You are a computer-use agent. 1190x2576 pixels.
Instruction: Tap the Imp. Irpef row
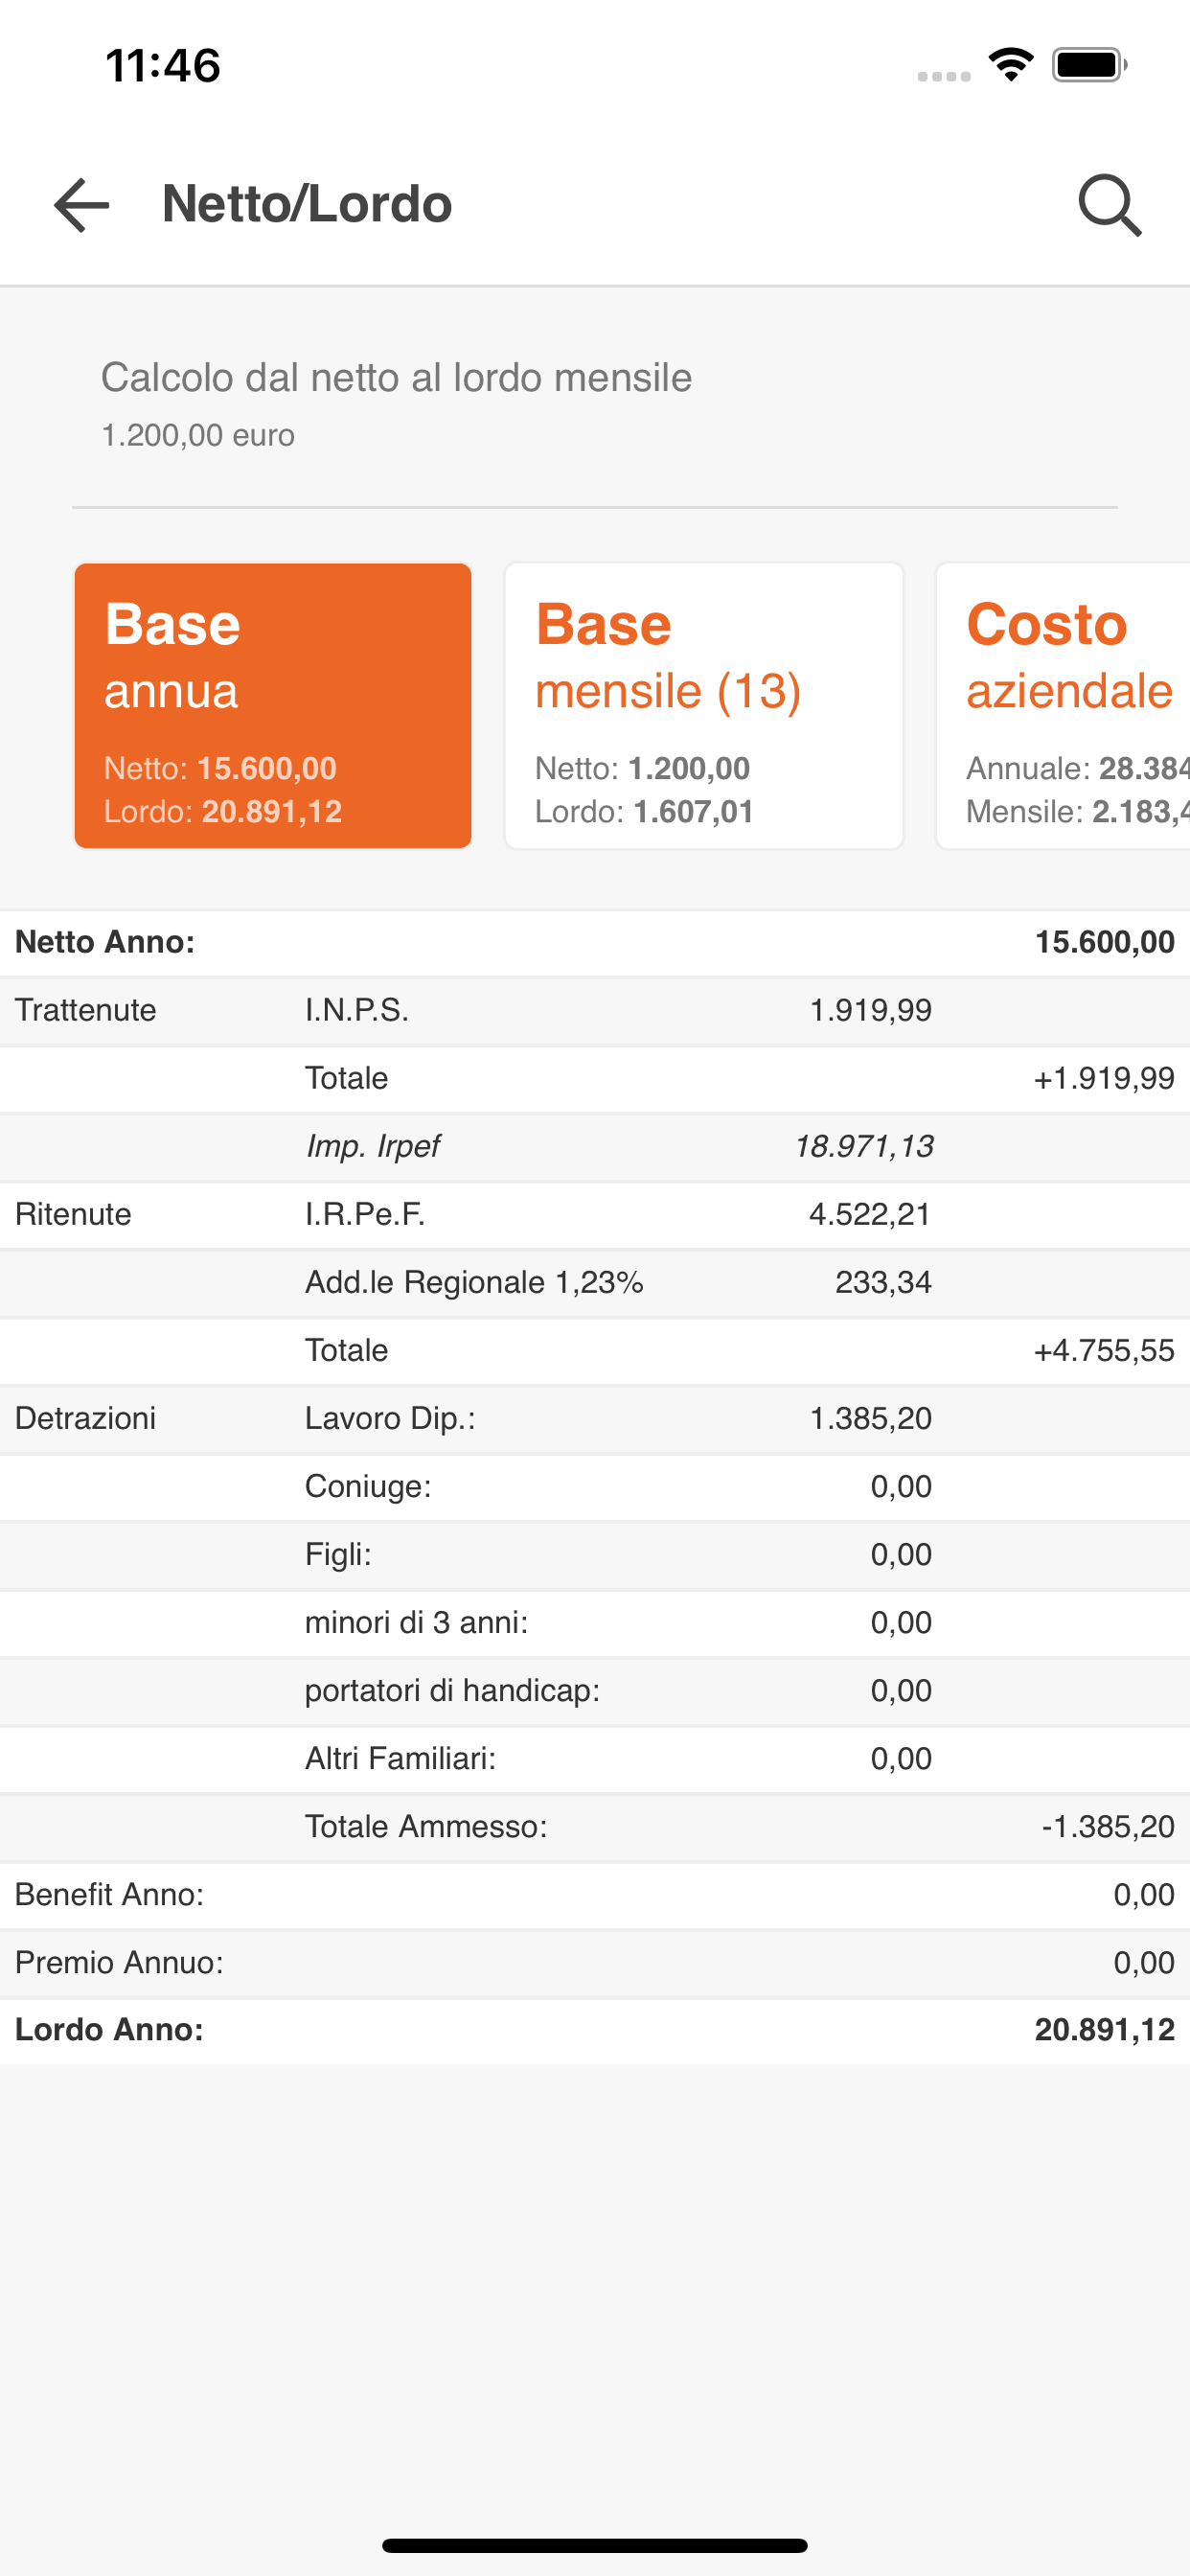(x=595, y=1146)
